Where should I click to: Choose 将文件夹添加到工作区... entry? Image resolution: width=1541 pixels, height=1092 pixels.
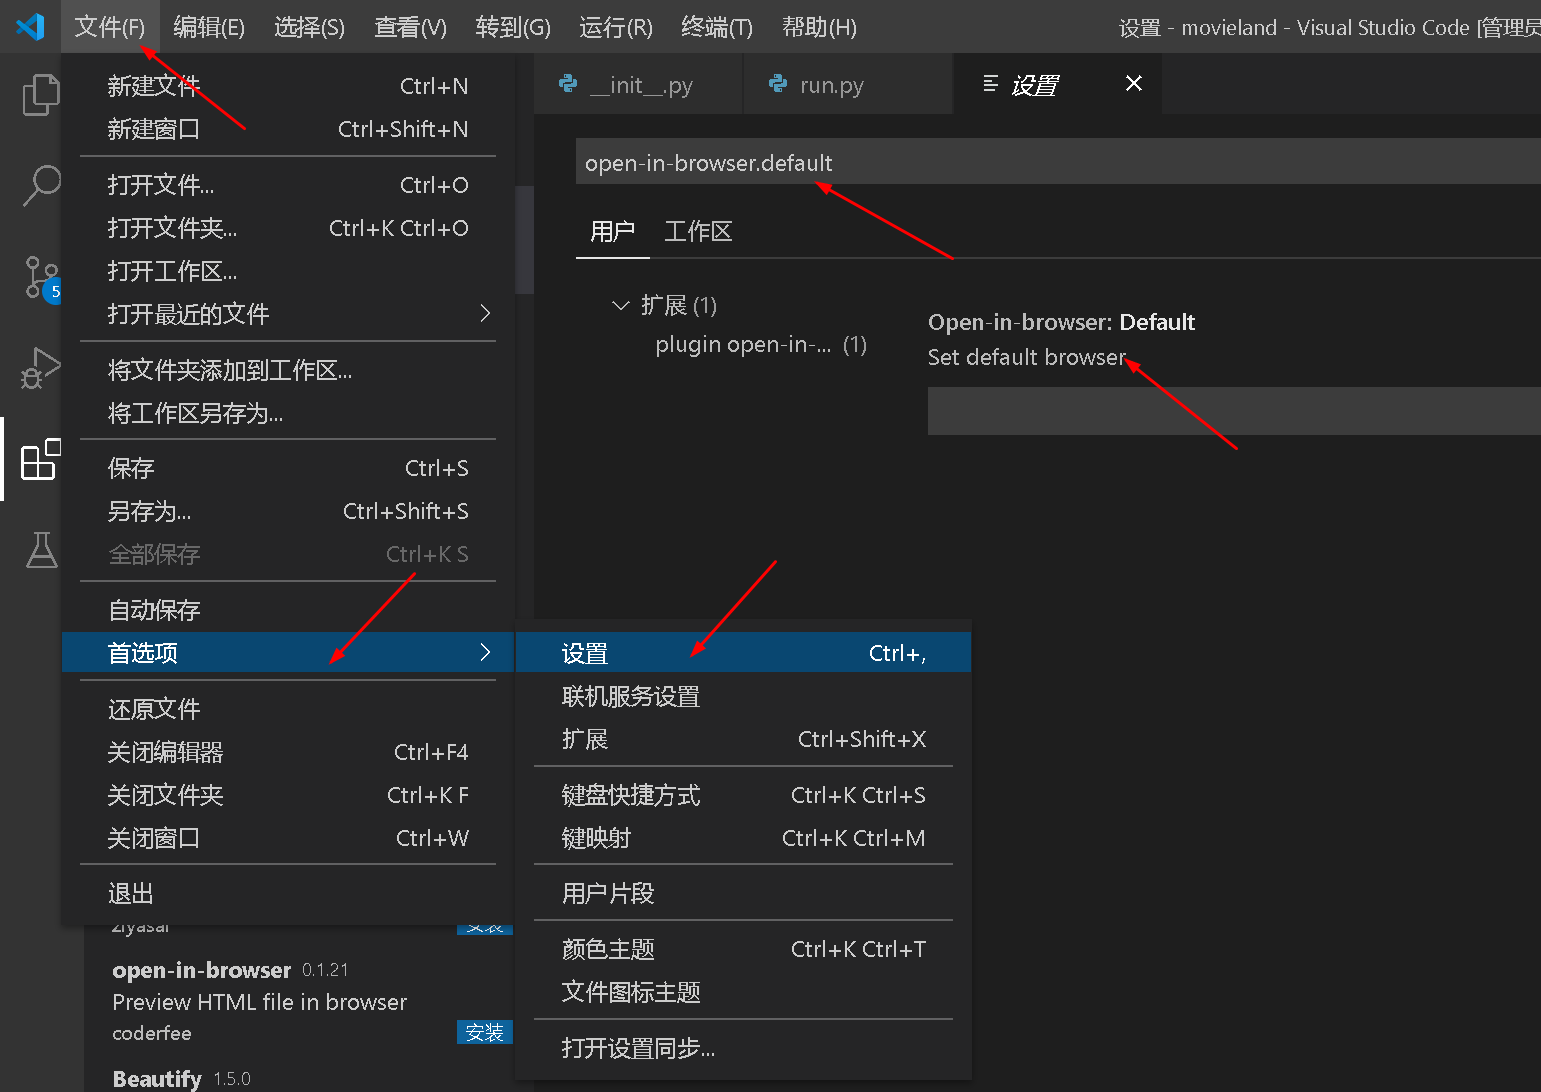pyautogui.click(x=288, y=370)
